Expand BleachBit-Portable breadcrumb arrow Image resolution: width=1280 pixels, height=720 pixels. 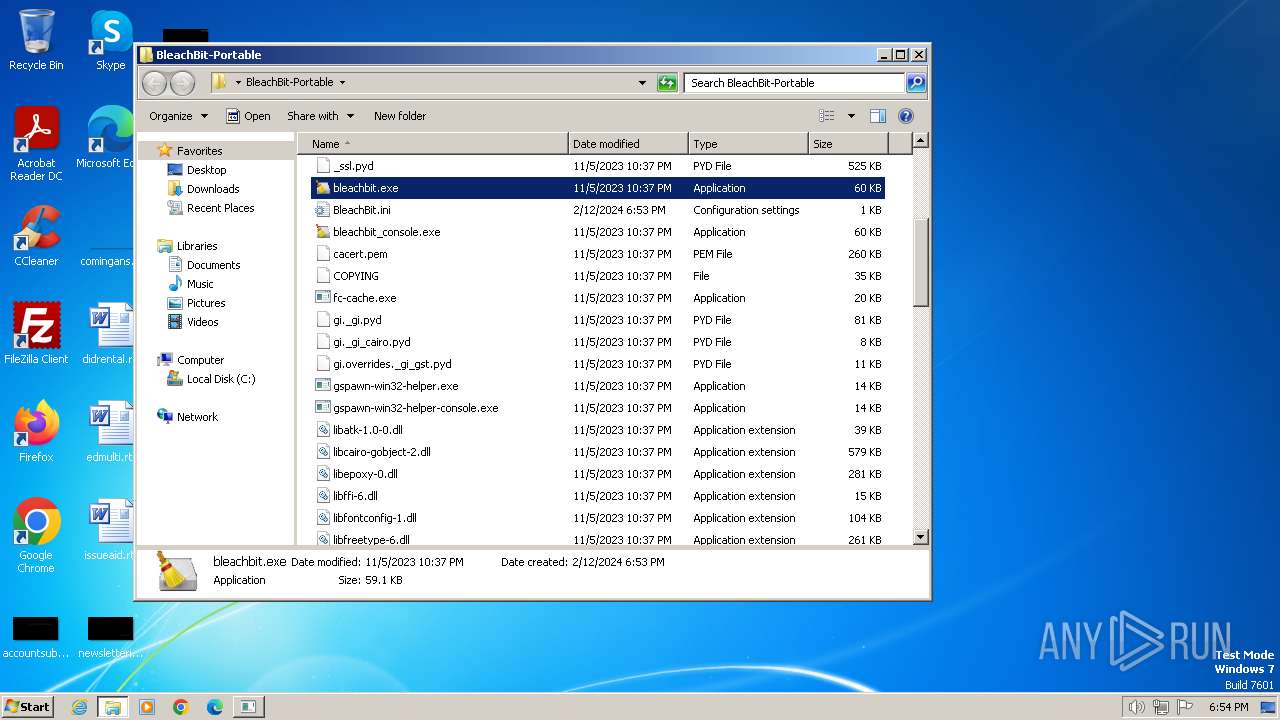coord(342,83)
